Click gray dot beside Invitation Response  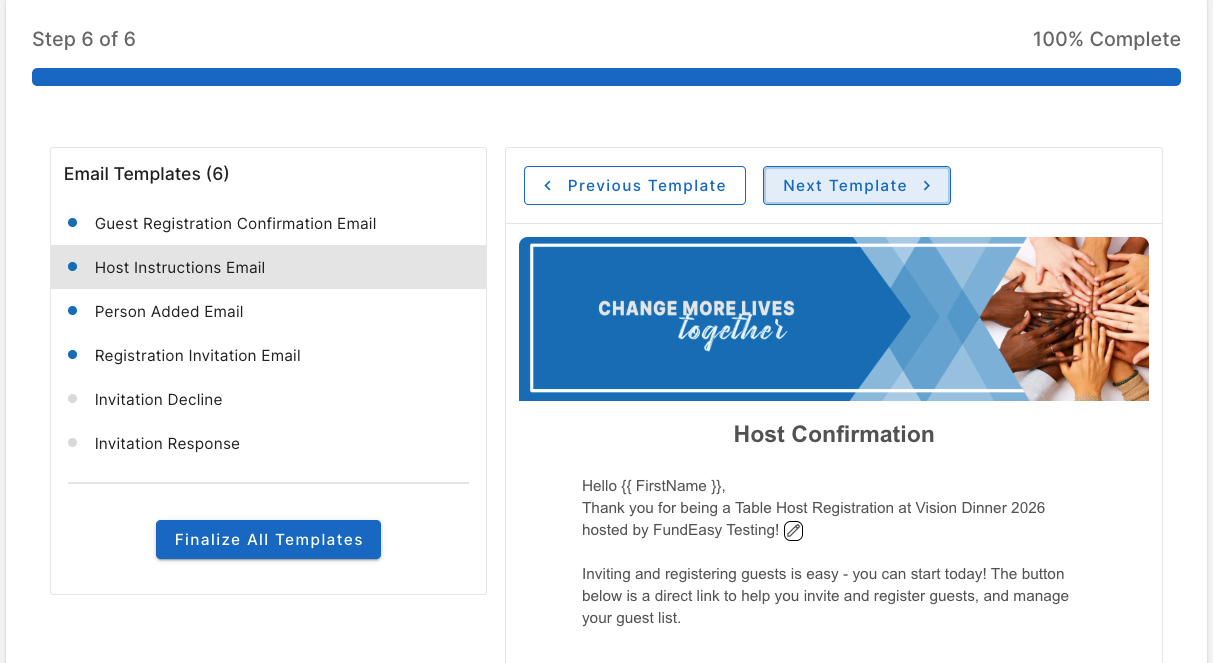(x=72, y=443)
